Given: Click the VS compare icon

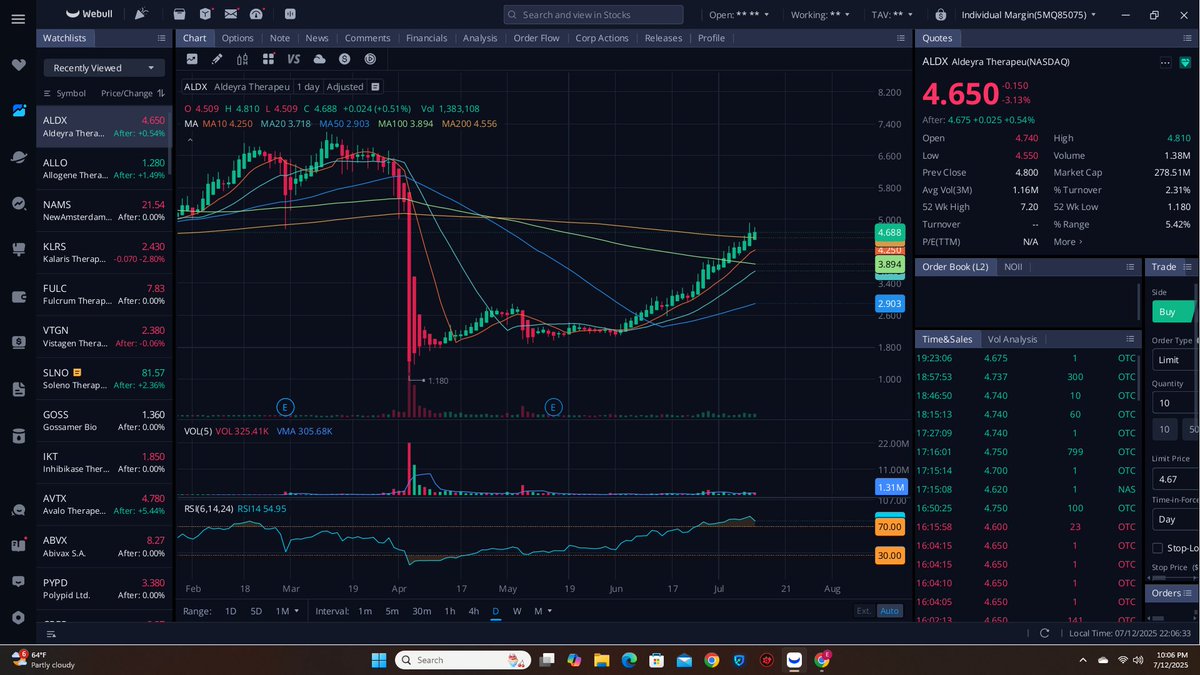Looking at the screenshot, I should pos(294,60).
